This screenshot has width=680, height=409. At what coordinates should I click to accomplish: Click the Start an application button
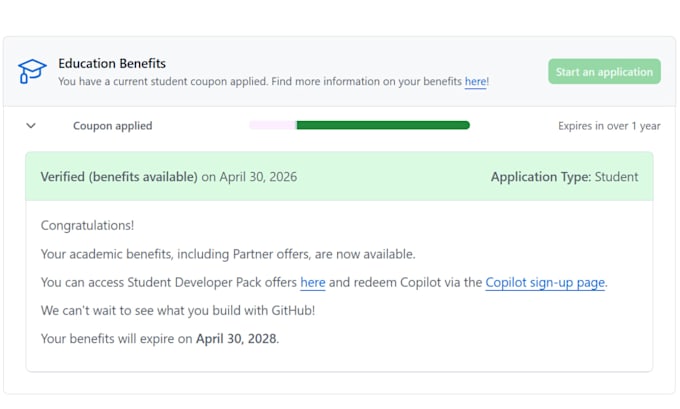click(x=604, y=72)
